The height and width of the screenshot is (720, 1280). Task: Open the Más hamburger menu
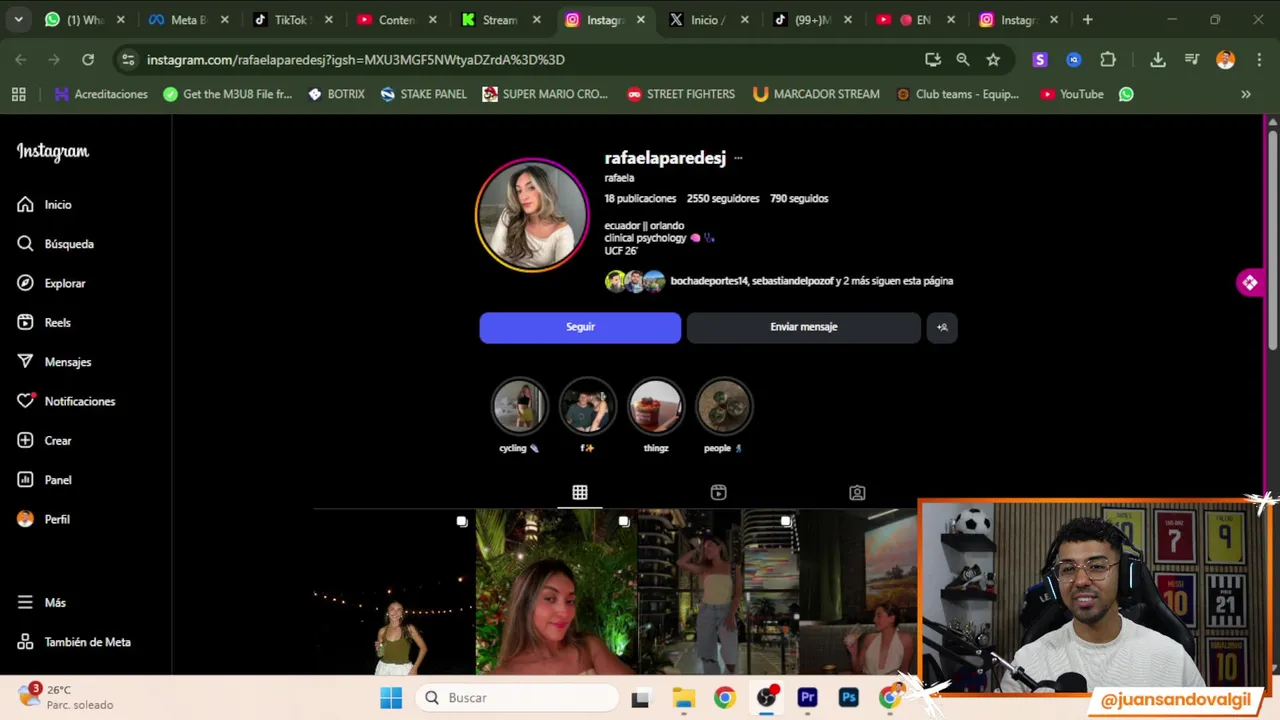pyautogui.click(x=42, y=603)
